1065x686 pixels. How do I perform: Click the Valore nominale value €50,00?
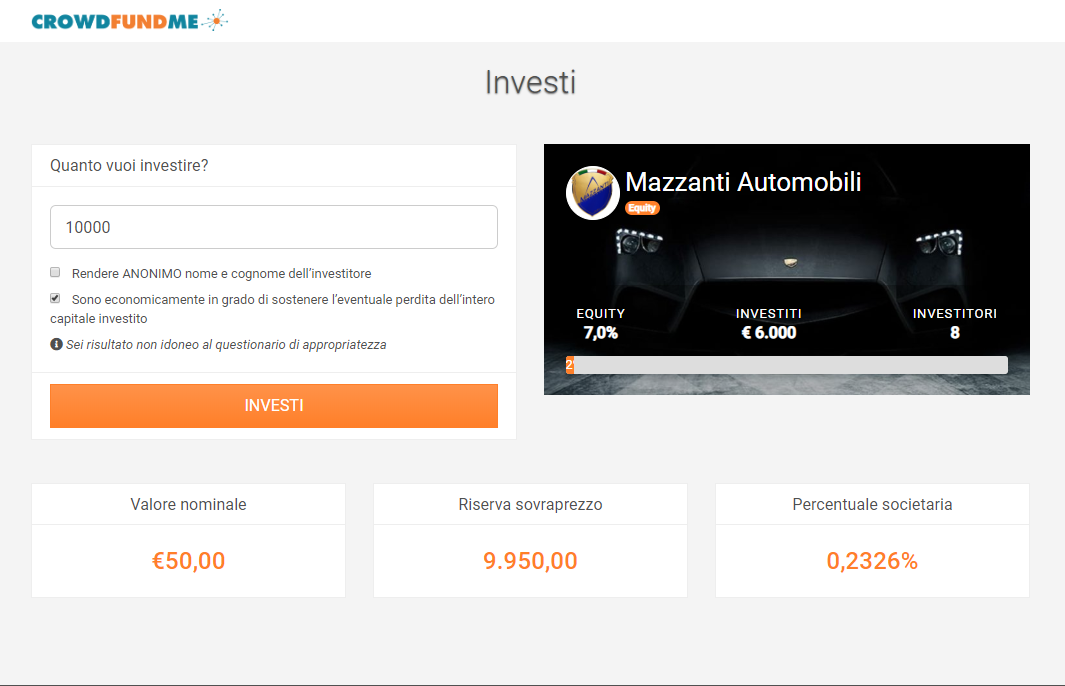pyautogui.click(x=188, y=560)
